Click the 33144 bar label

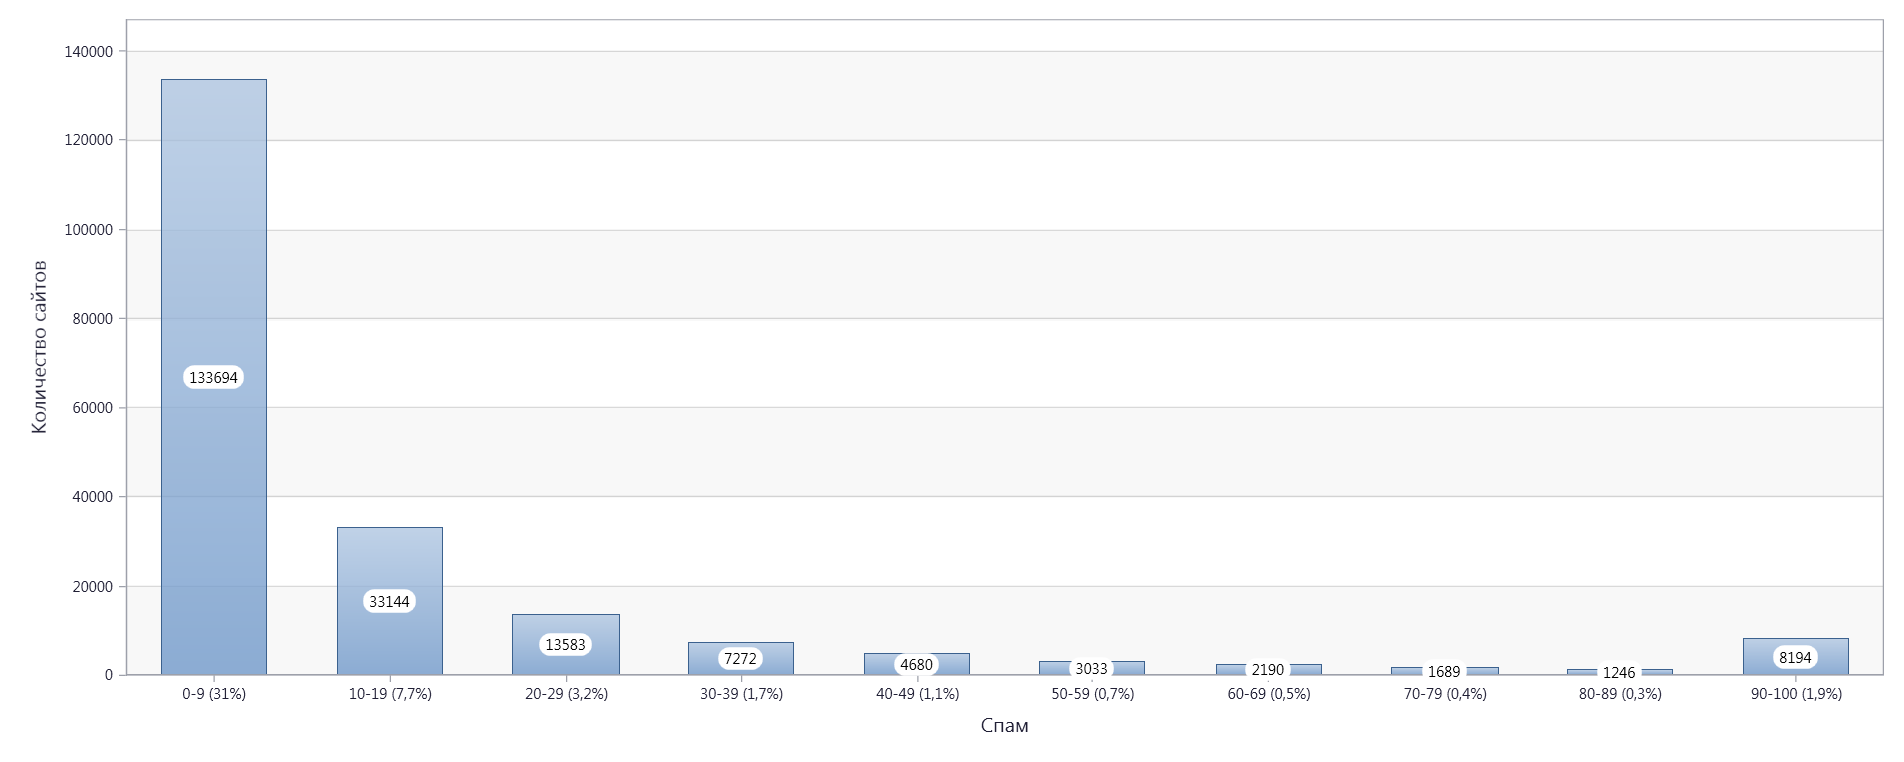coord(390,602)
